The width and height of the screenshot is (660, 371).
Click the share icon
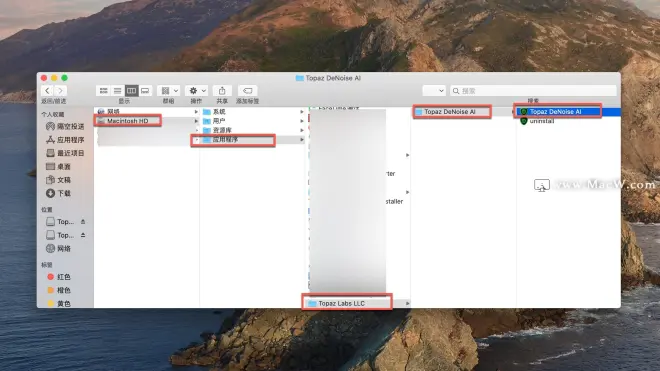(222, 91)
